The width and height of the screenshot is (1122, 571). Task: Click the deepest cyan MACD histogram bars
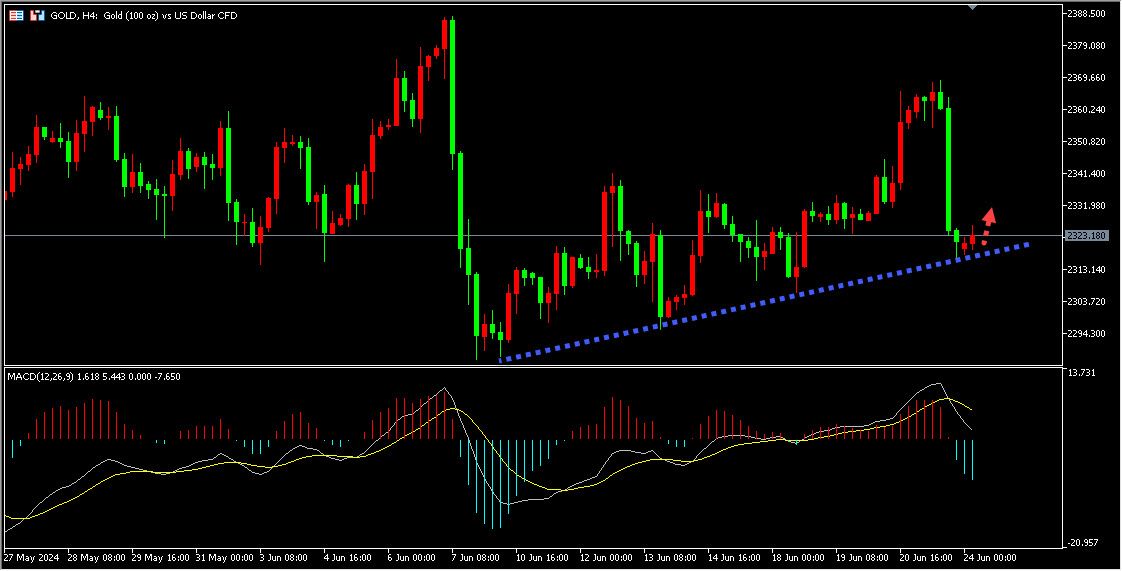tap(489, 480)
